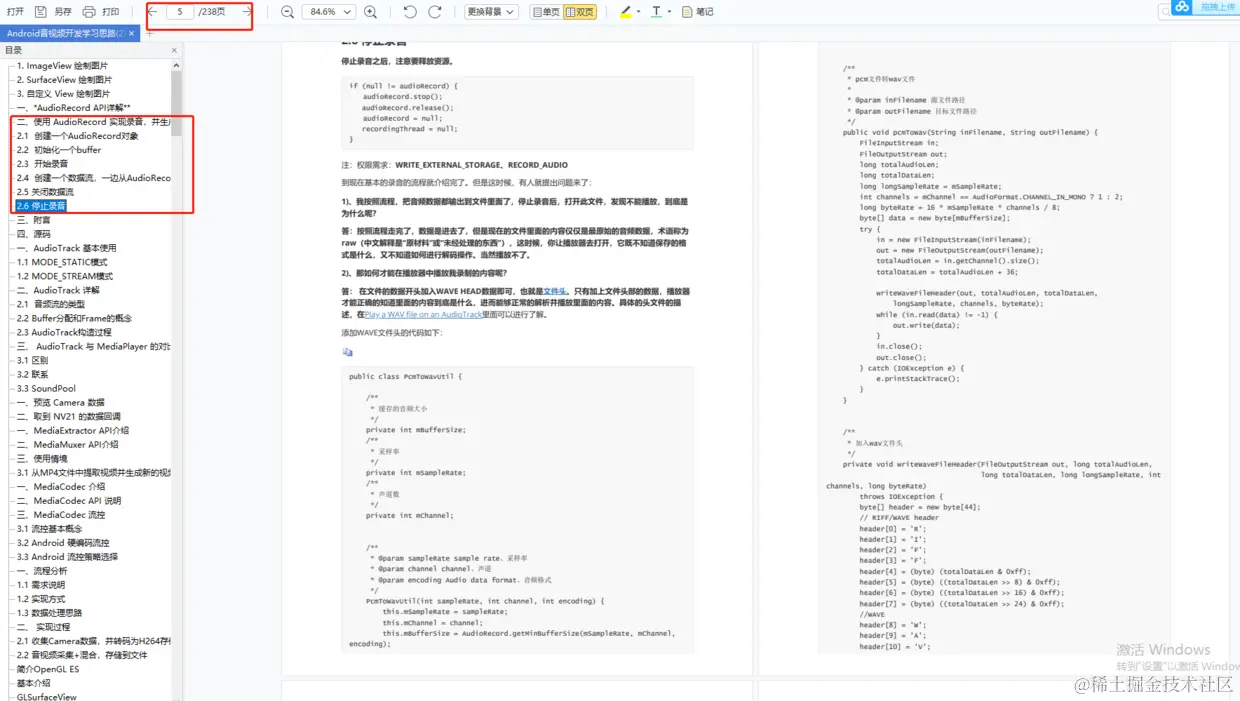Select the text color T tool
Viewport: 1240px width, 701px height.
[656, 12]
